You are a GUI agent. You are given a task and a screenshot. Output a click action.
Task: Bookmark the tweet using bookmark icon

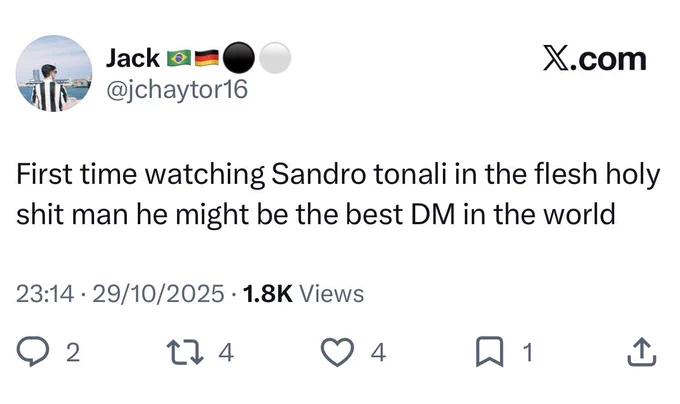[x=490, y=352]
